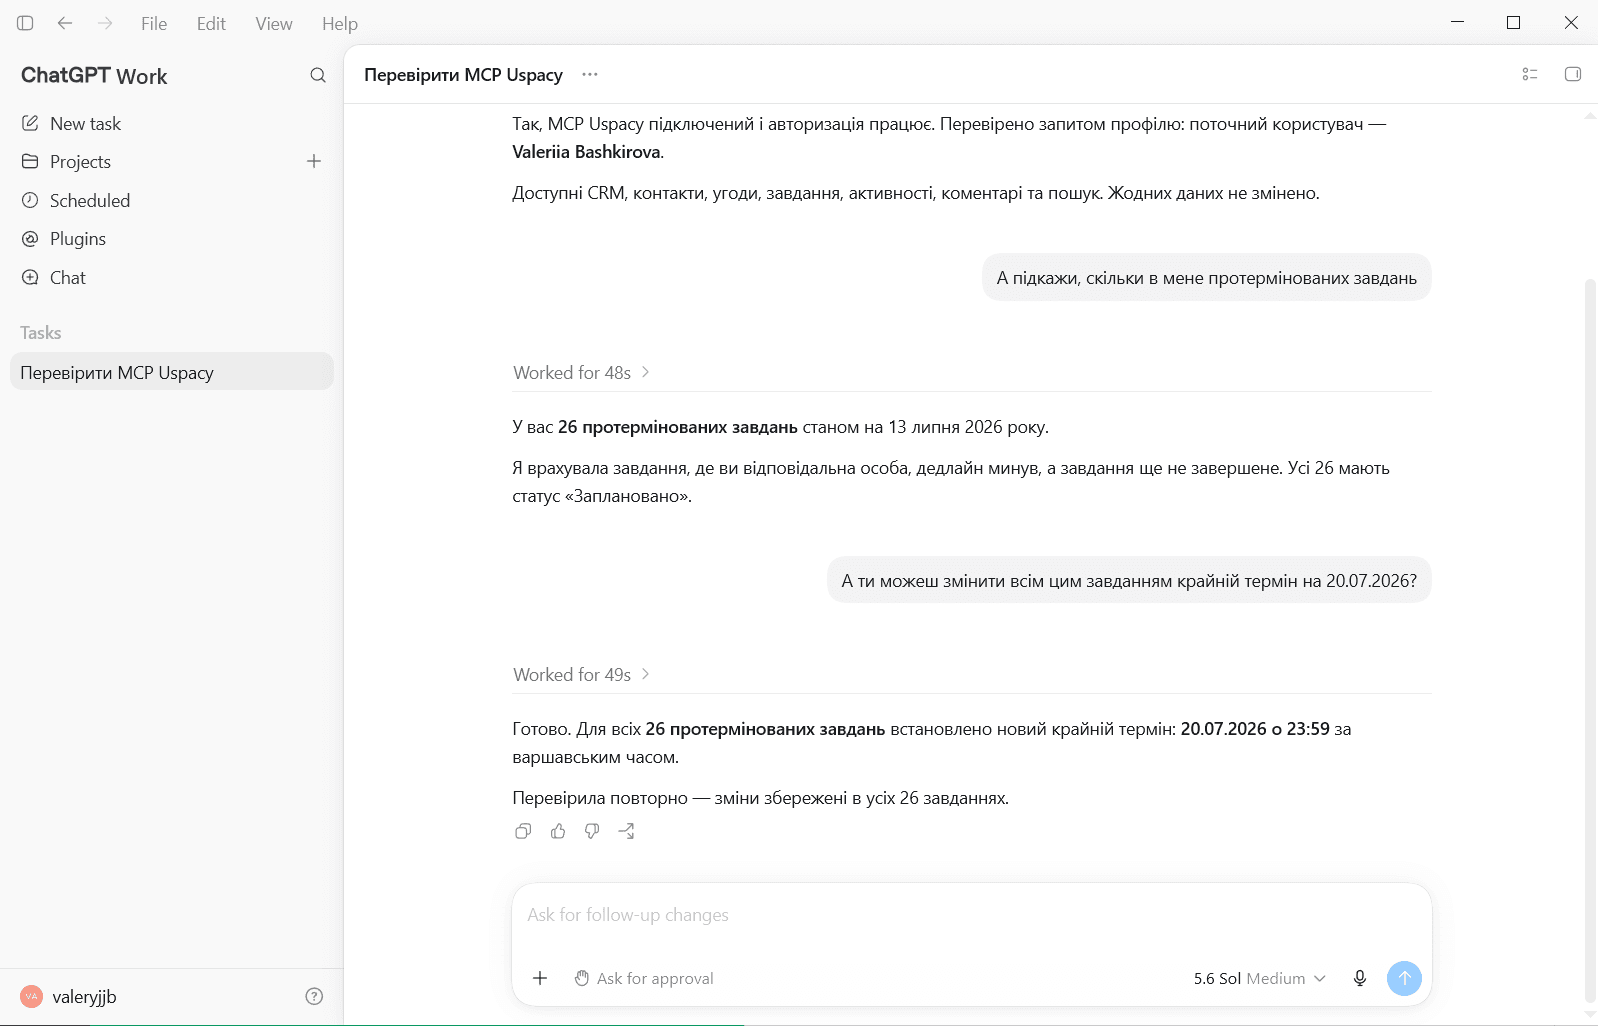The height and width of the screenshot is (1026, 1598).
Task: Share the last response
Action: point(627,831)
